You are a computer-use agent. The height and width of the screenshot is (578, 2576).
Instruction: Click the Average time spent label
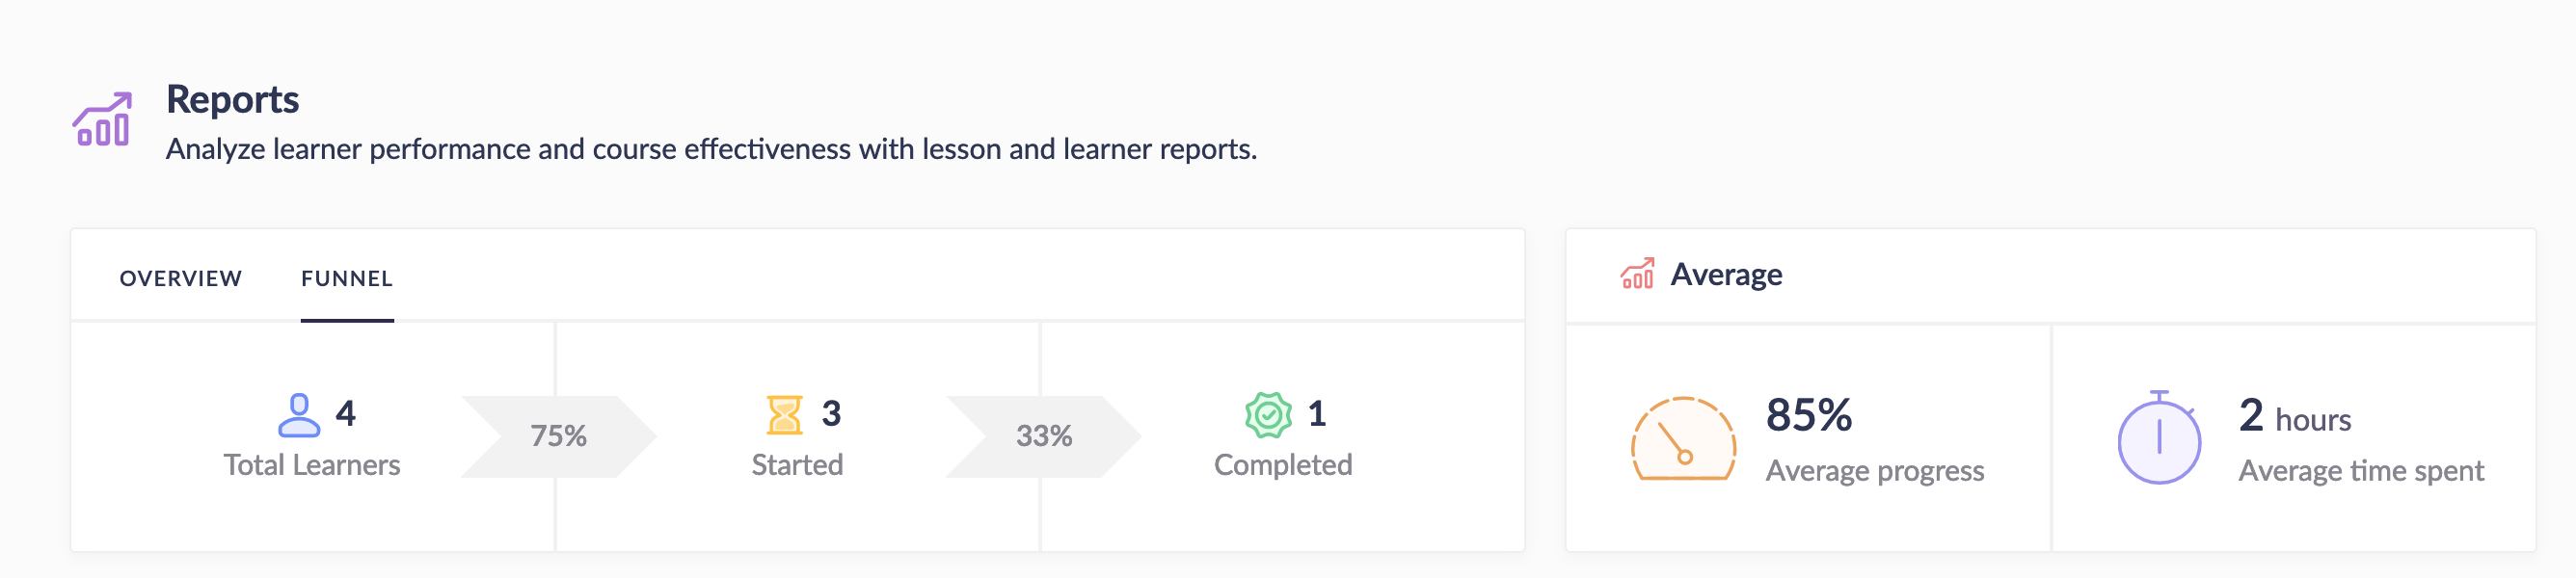tap(2360, 471)
